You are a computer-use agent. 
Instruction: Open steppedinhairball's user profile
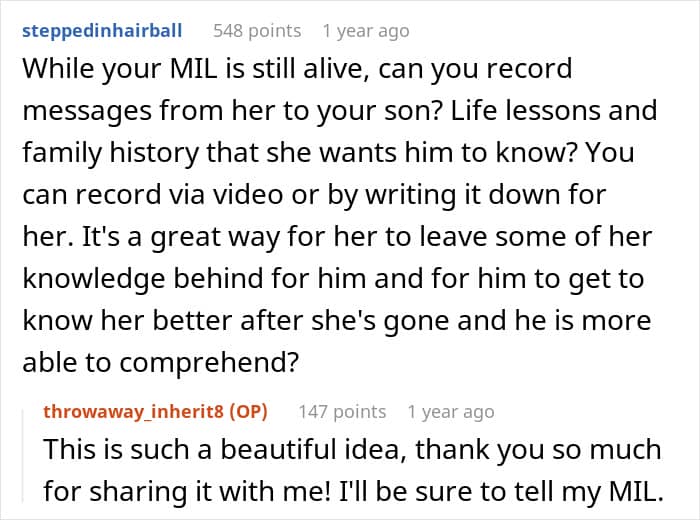tap(102, 31)
